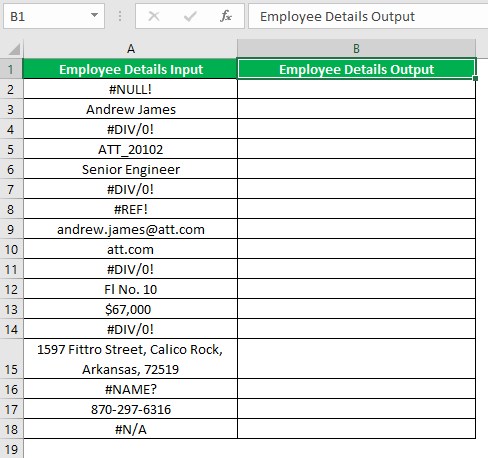Select the address cell 1597 Fittro Street

click(x=130, y=359)
